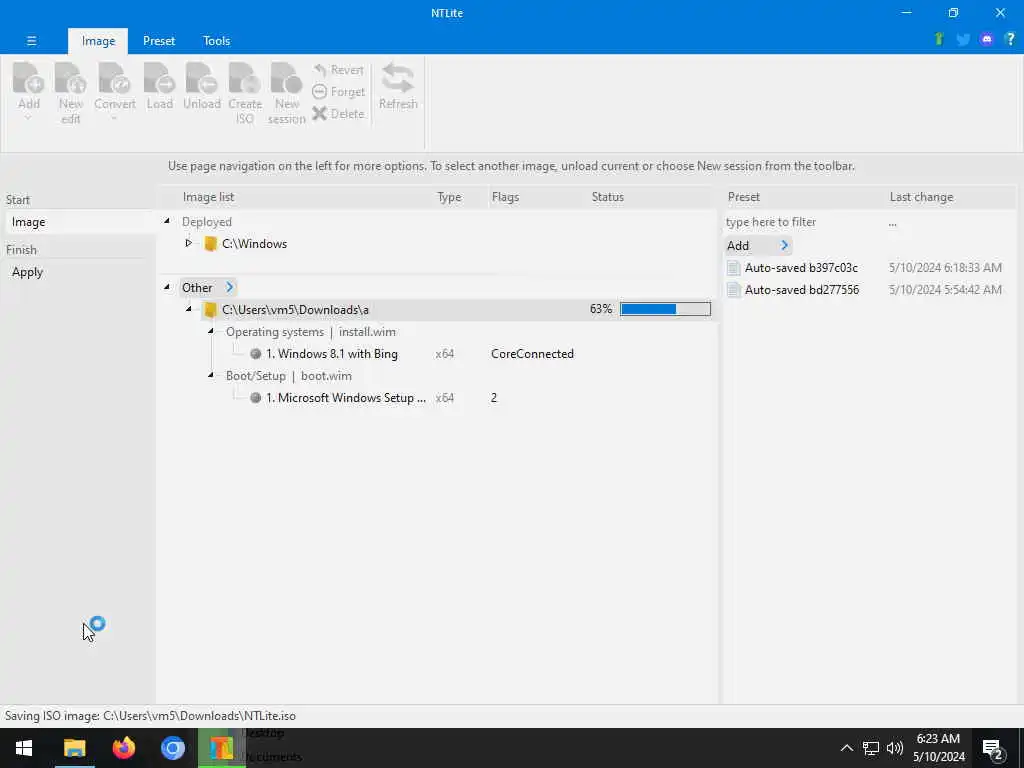Open the hamburger main menu
Image resolution: width=1024 pixels, height=768 pixels.
(x=31, y=40)
